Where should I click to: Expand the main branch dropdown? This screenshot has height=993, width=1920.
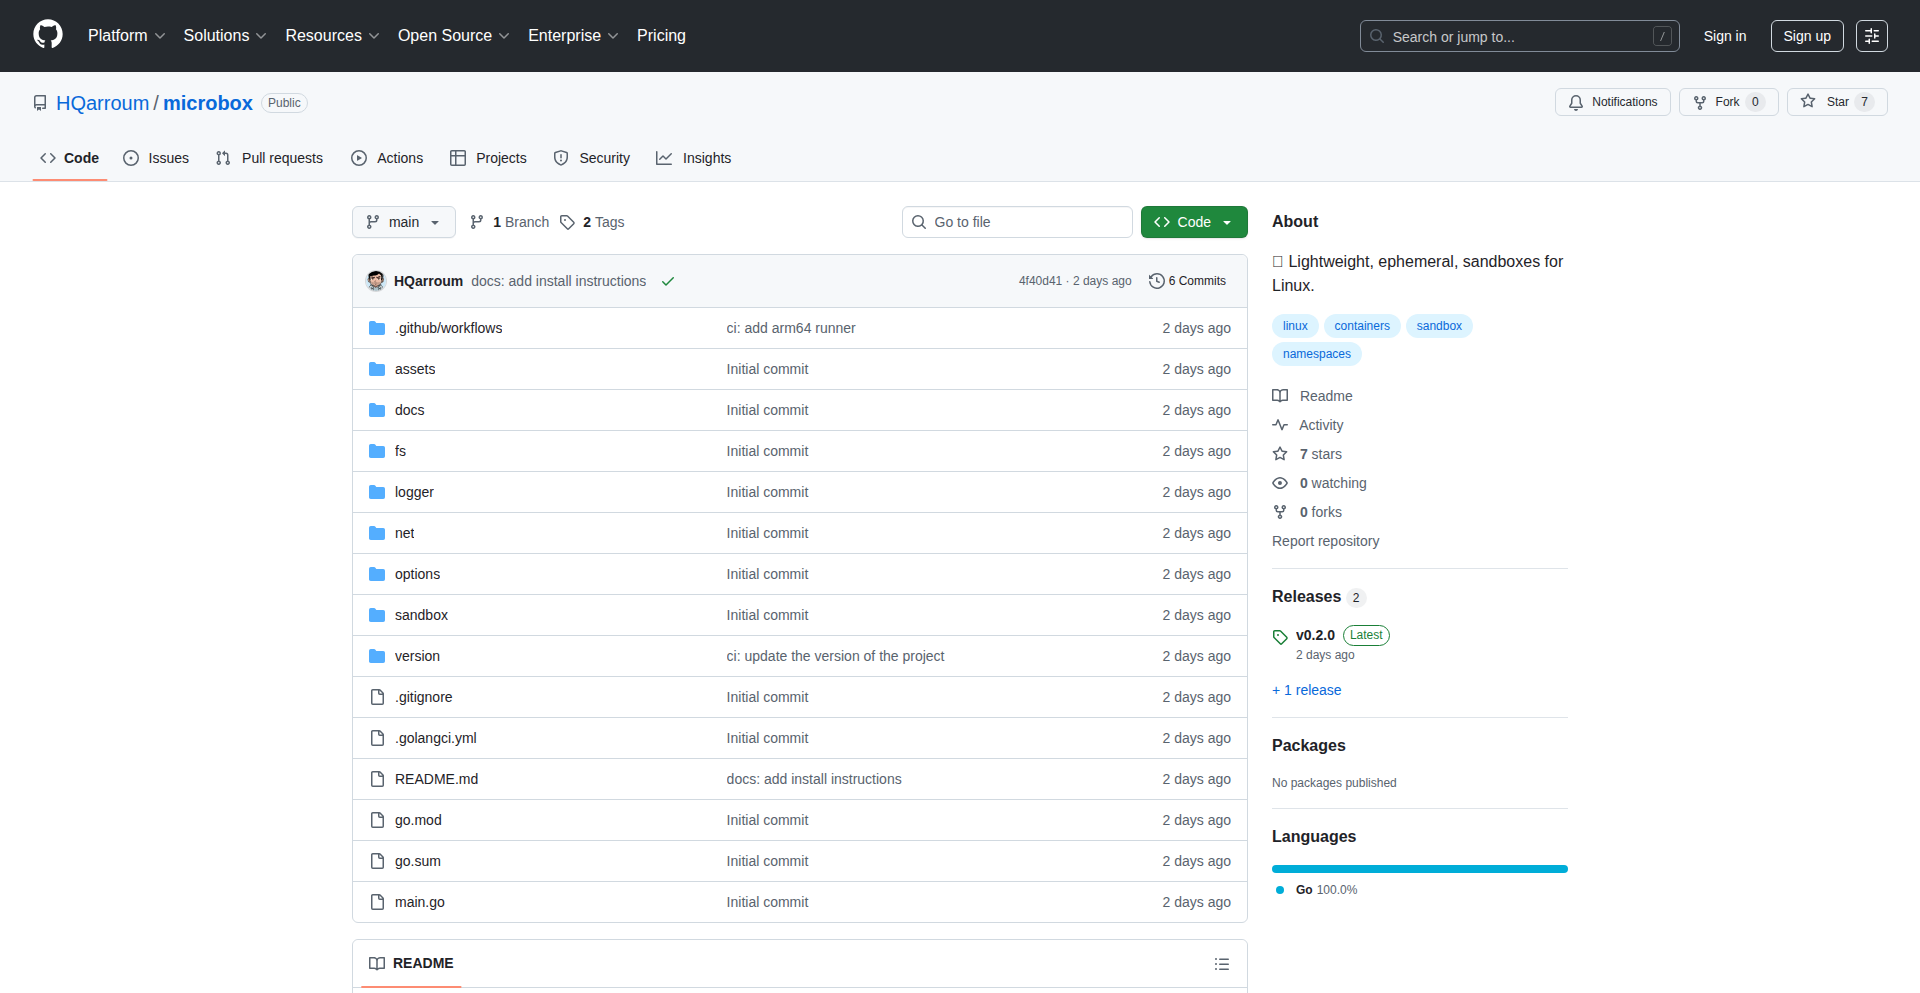pos(403,222)
